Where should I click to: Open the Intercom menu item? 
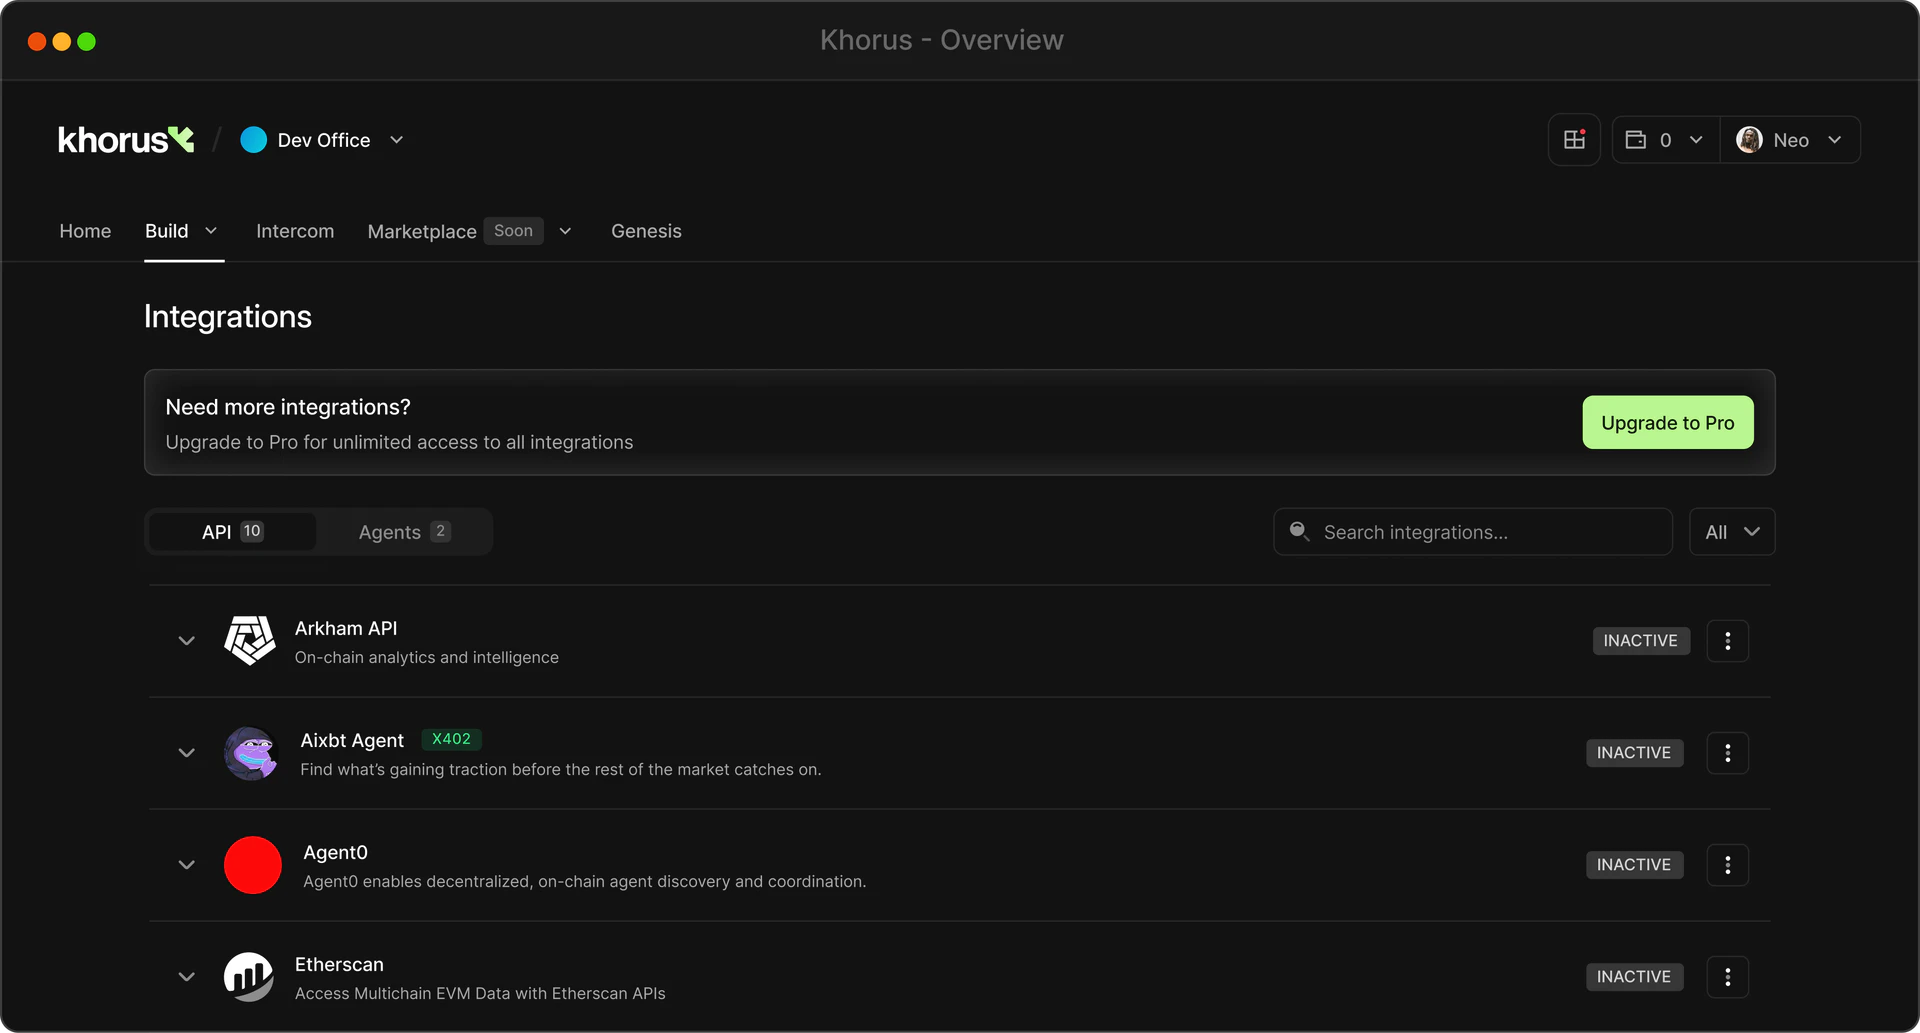[x=295, y=231]
